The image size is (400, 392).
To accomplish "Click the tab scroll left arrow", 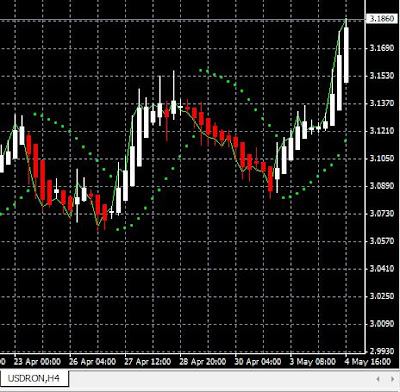I will (378, 379).
